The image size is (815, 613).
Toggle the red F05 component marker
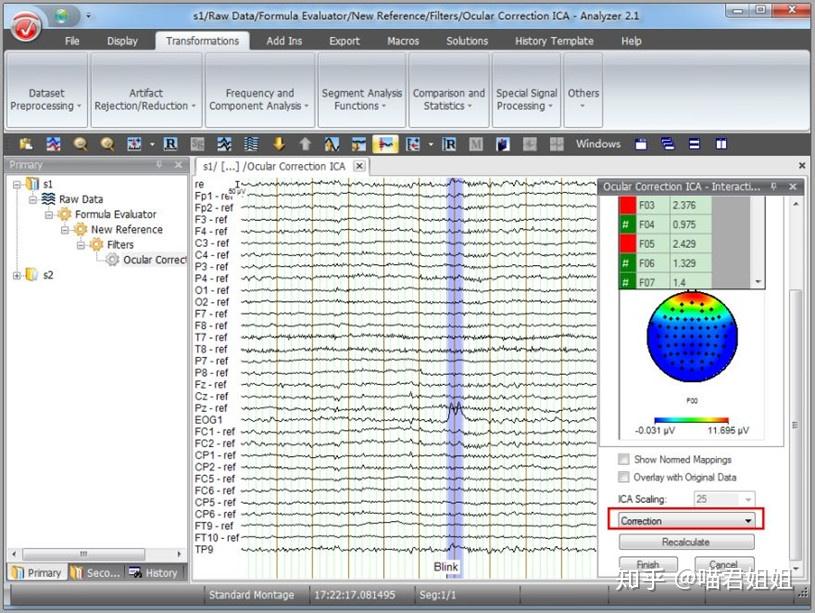[x=628, y=244]
